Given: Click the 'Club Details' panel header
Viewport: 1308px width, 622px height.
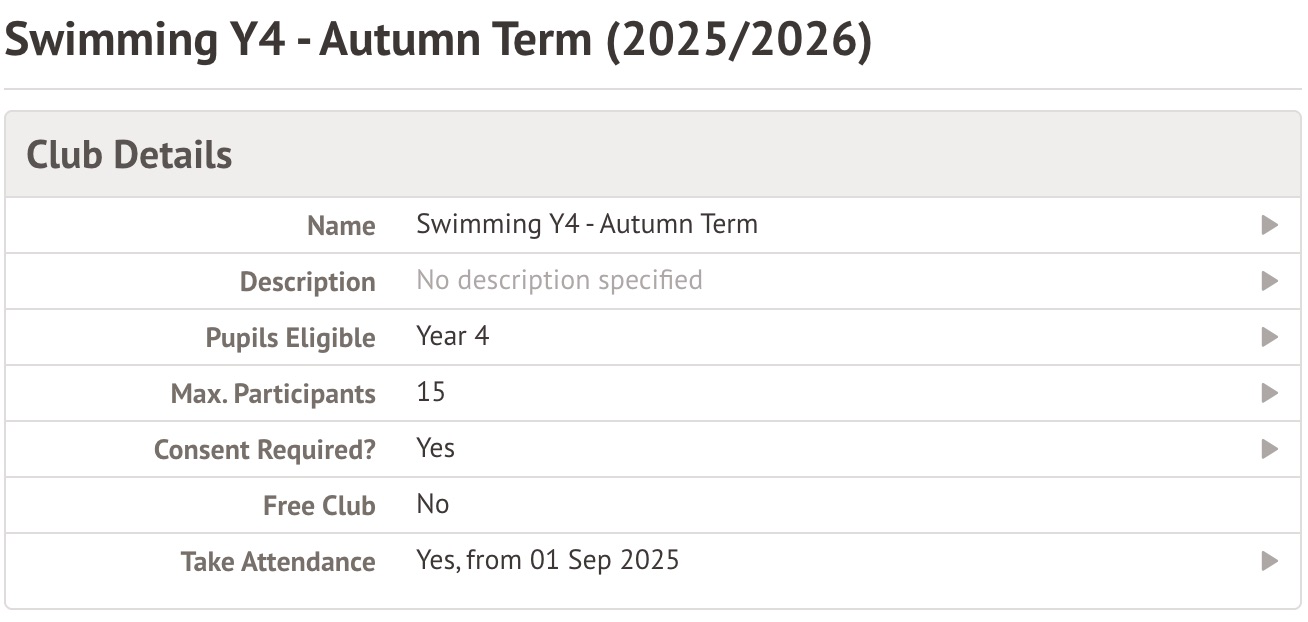Looking at the screenshot, I should [x=129, y=155].
